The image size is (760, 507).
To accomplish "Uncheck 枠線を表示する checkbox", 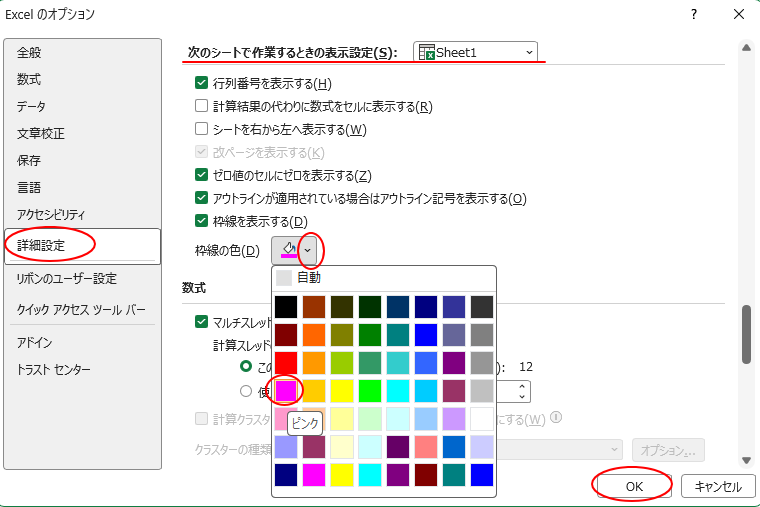I will pos(201,221).
